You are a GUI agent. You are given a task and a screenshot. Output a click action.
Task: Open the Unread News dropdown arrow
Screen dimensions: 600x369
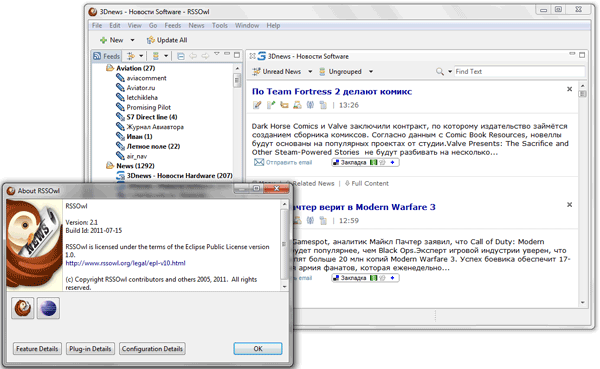[310, 72]
